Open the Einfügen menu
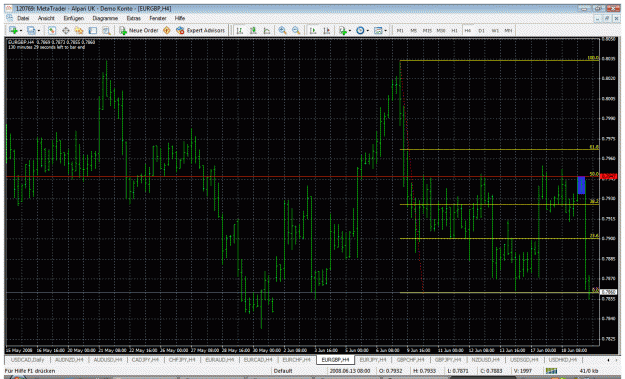 coord(74,18)
